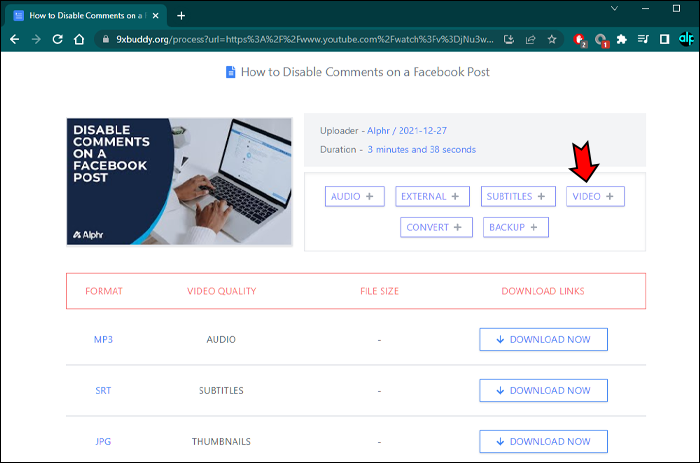Click the SUBTITLES quality cell in SRT row
700x463 pixels.
pyautogui.click(x=221, y=391)
